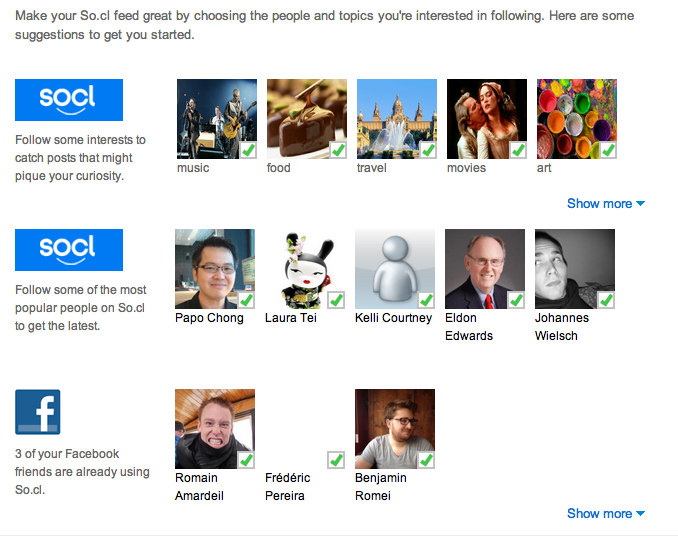This screenshot has height=538, width=678.
Task: Click the Johannes Wielsch name link
Action: pyautogui.click(x=561, y=327)
